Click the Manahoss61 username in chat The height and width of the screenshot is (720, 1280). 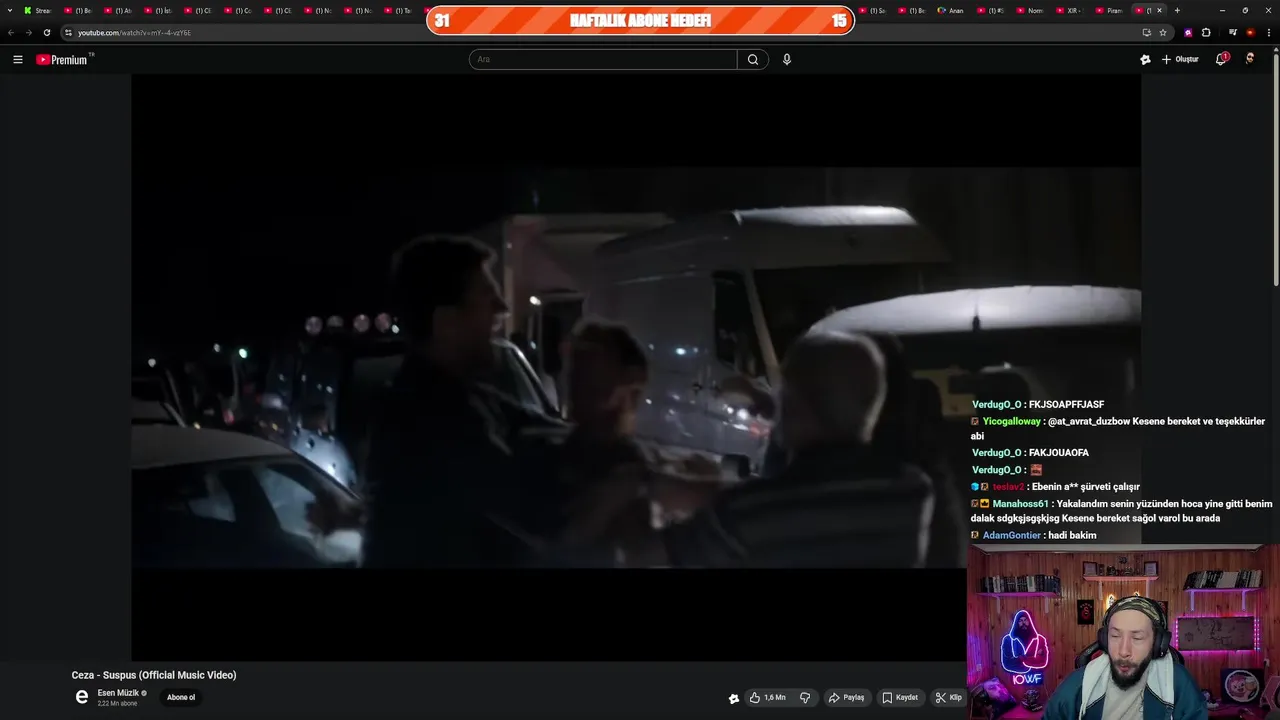(x=1021, y=504)
